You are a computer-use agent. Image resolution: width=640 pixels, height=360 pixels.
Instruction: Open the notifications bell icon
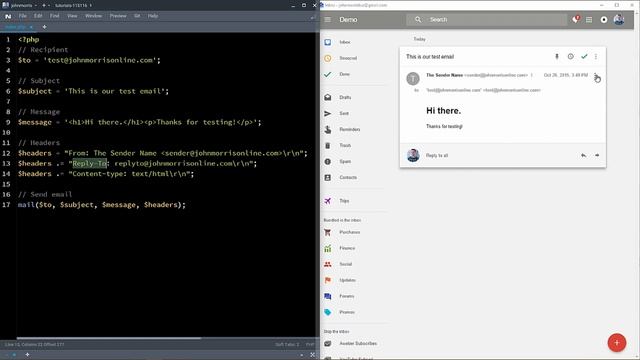point(575,20)
